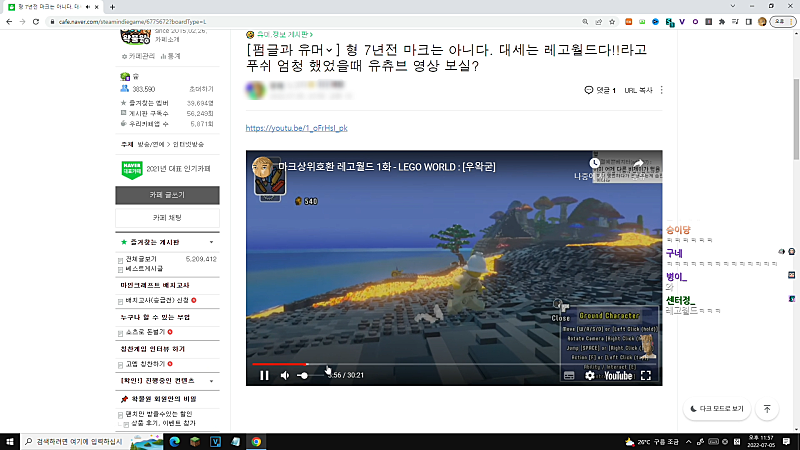Open a new browser tab
Screen dimensions: 800x450
click(x=112, y=7)
